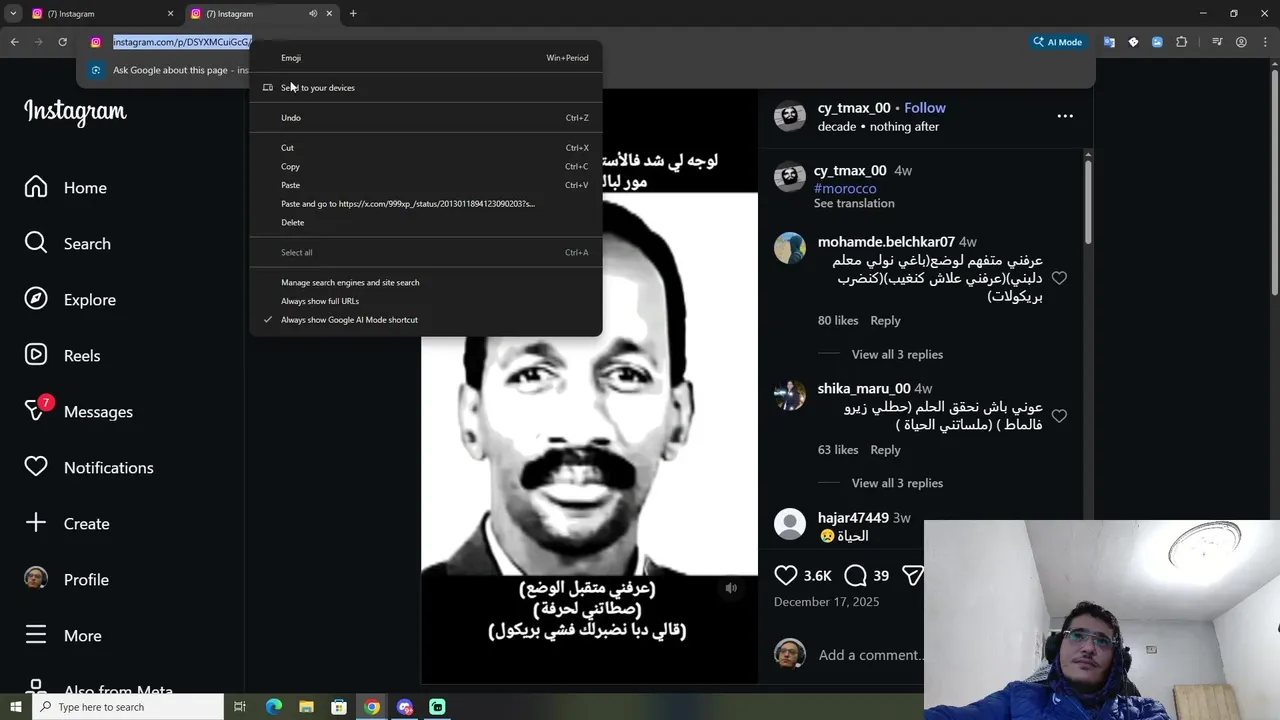The height and width of the screenshot is (720, 1280).
Task: Open Reels from sidebar
Action: click(x=62, y=356)
